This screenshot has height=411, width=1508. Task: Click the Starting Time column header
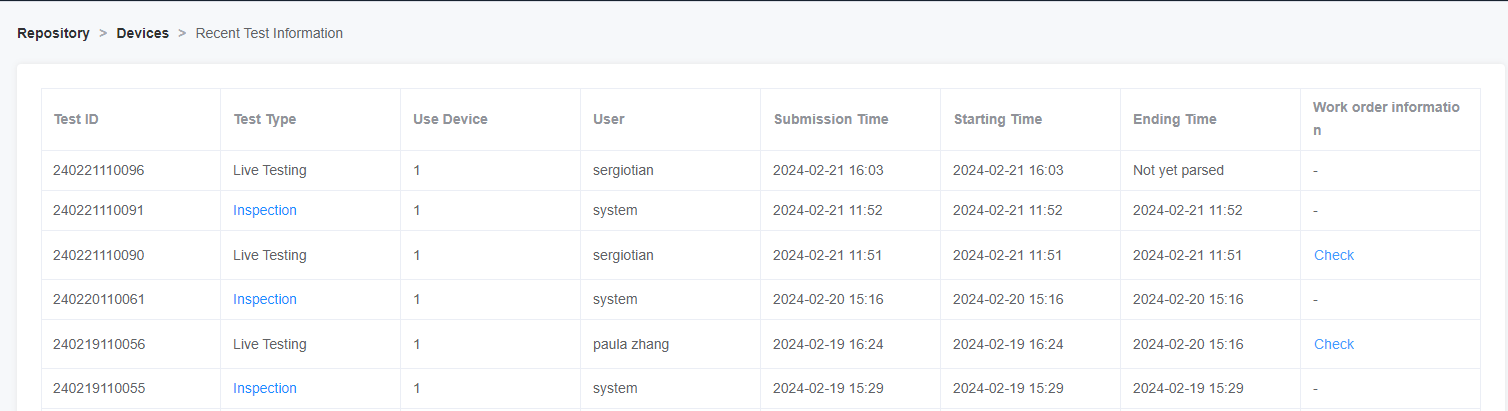[1030, 119]
